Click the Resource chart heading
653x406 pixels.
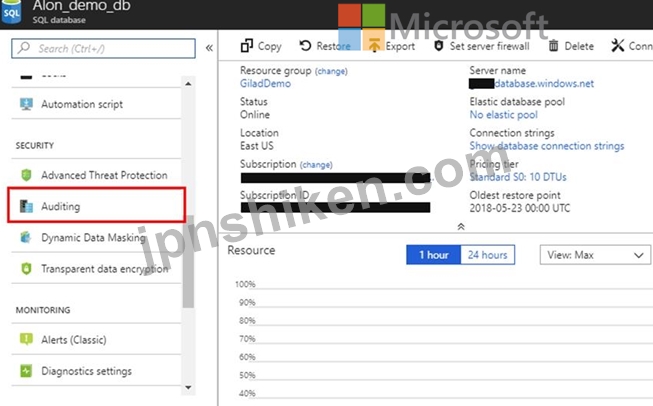coord(251,250)
